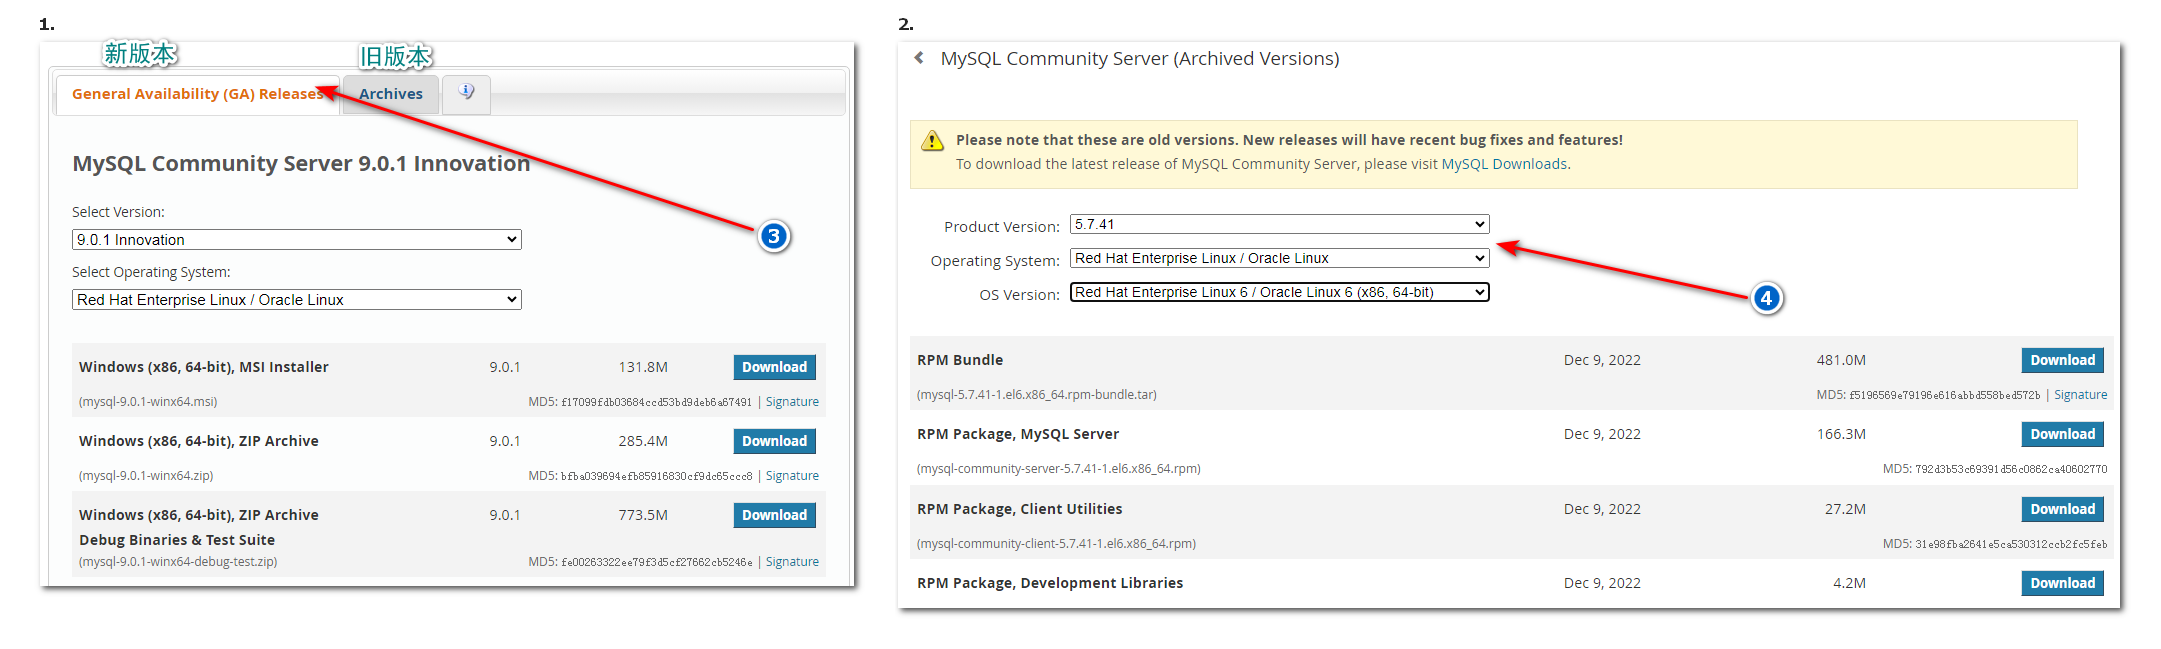Open Signature link for winx64-debug-test.zip

(792, 562)
